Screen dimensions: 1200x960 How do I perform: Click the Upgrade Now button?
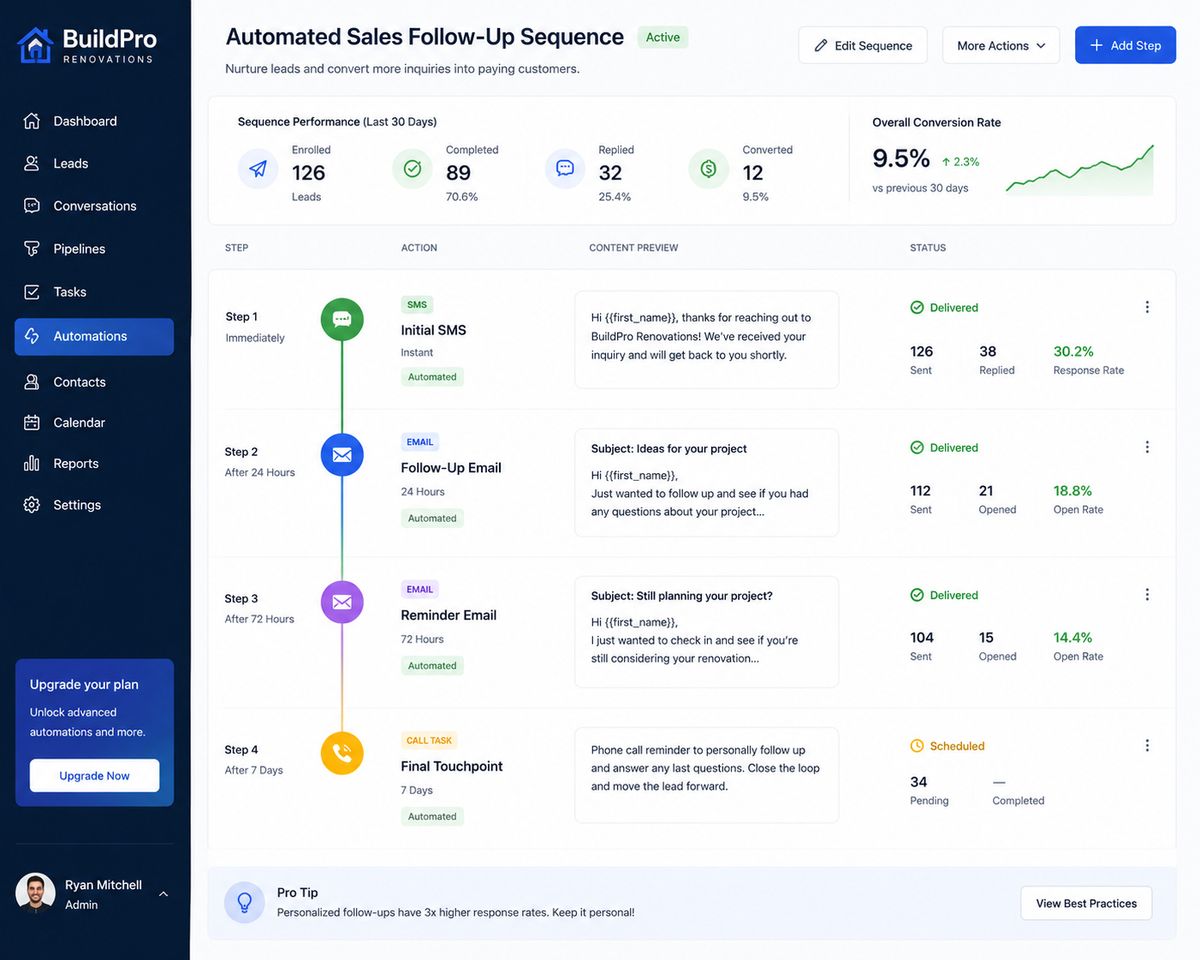coord(94,776)
